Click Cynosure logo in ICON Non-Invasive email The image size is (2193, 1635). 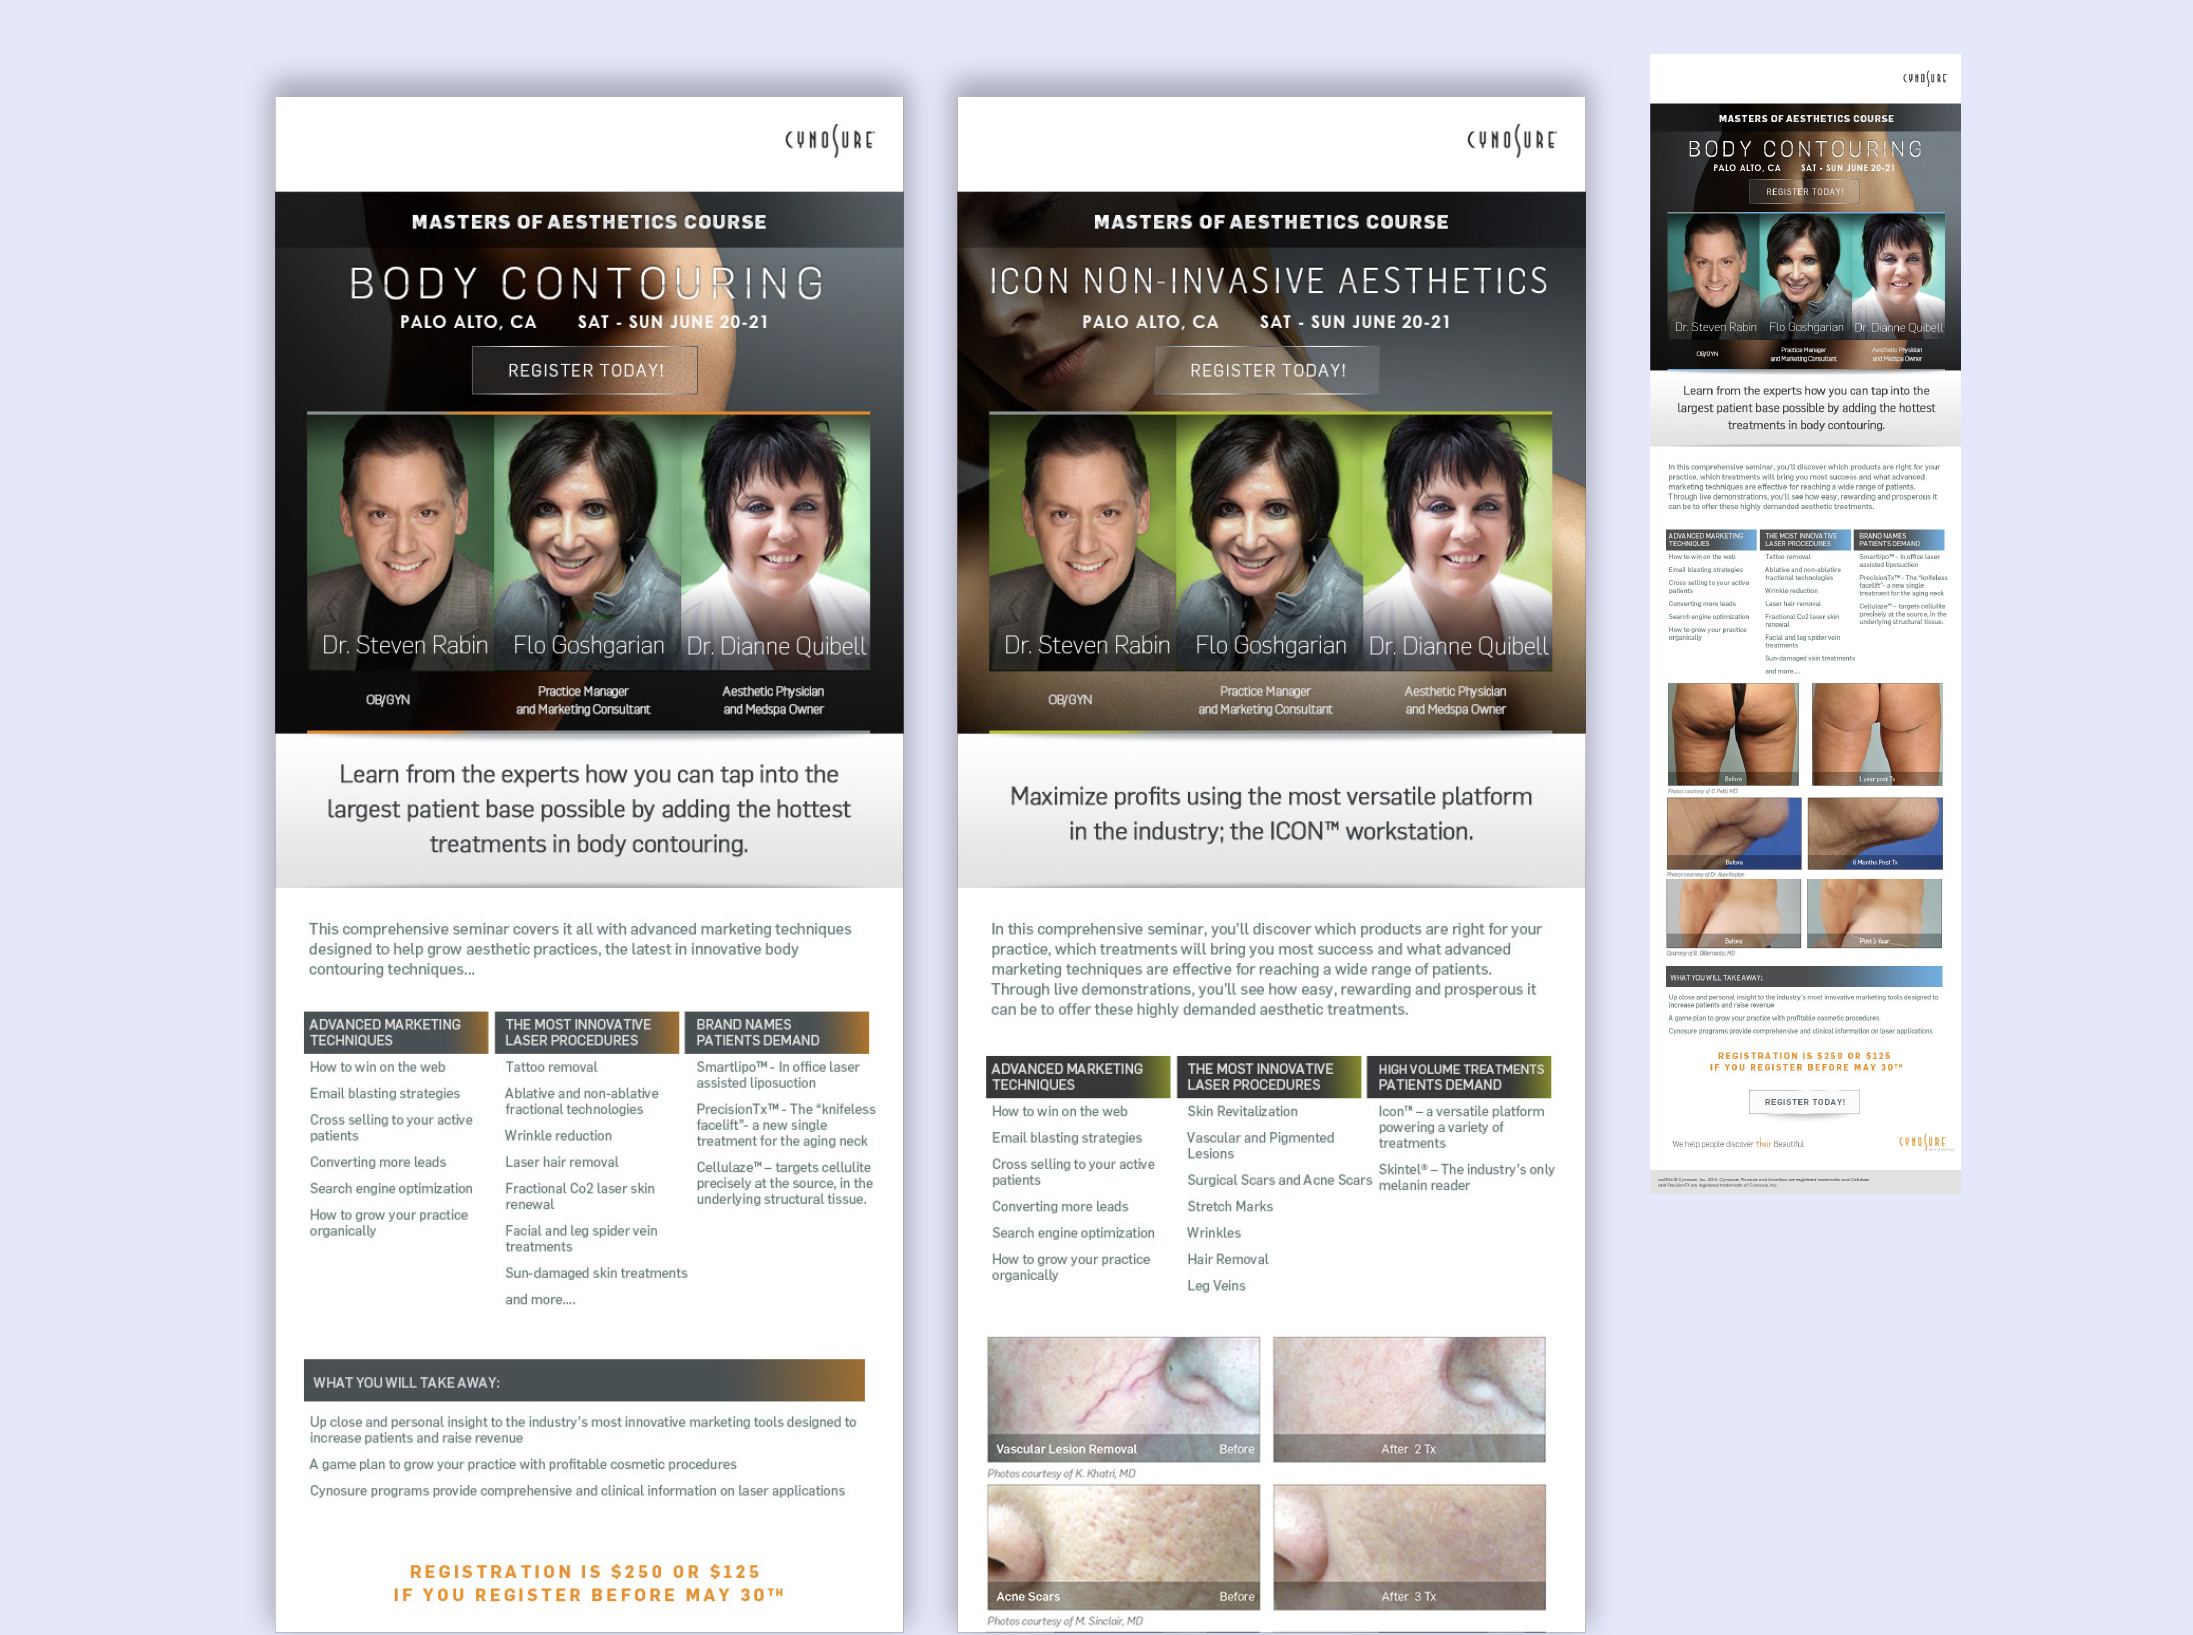coord(1511,140)
